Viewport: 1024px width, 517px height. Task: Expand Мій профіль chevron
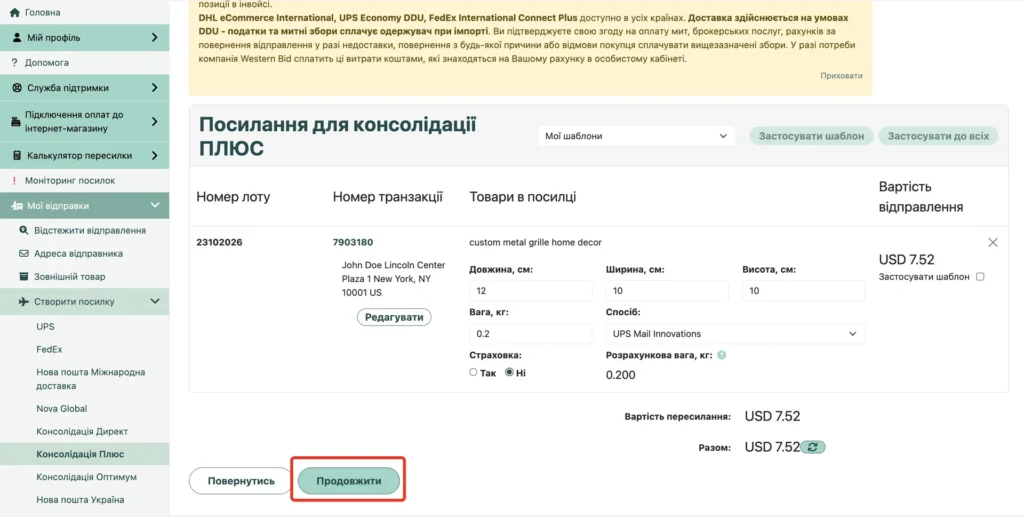tap(155, 38)
